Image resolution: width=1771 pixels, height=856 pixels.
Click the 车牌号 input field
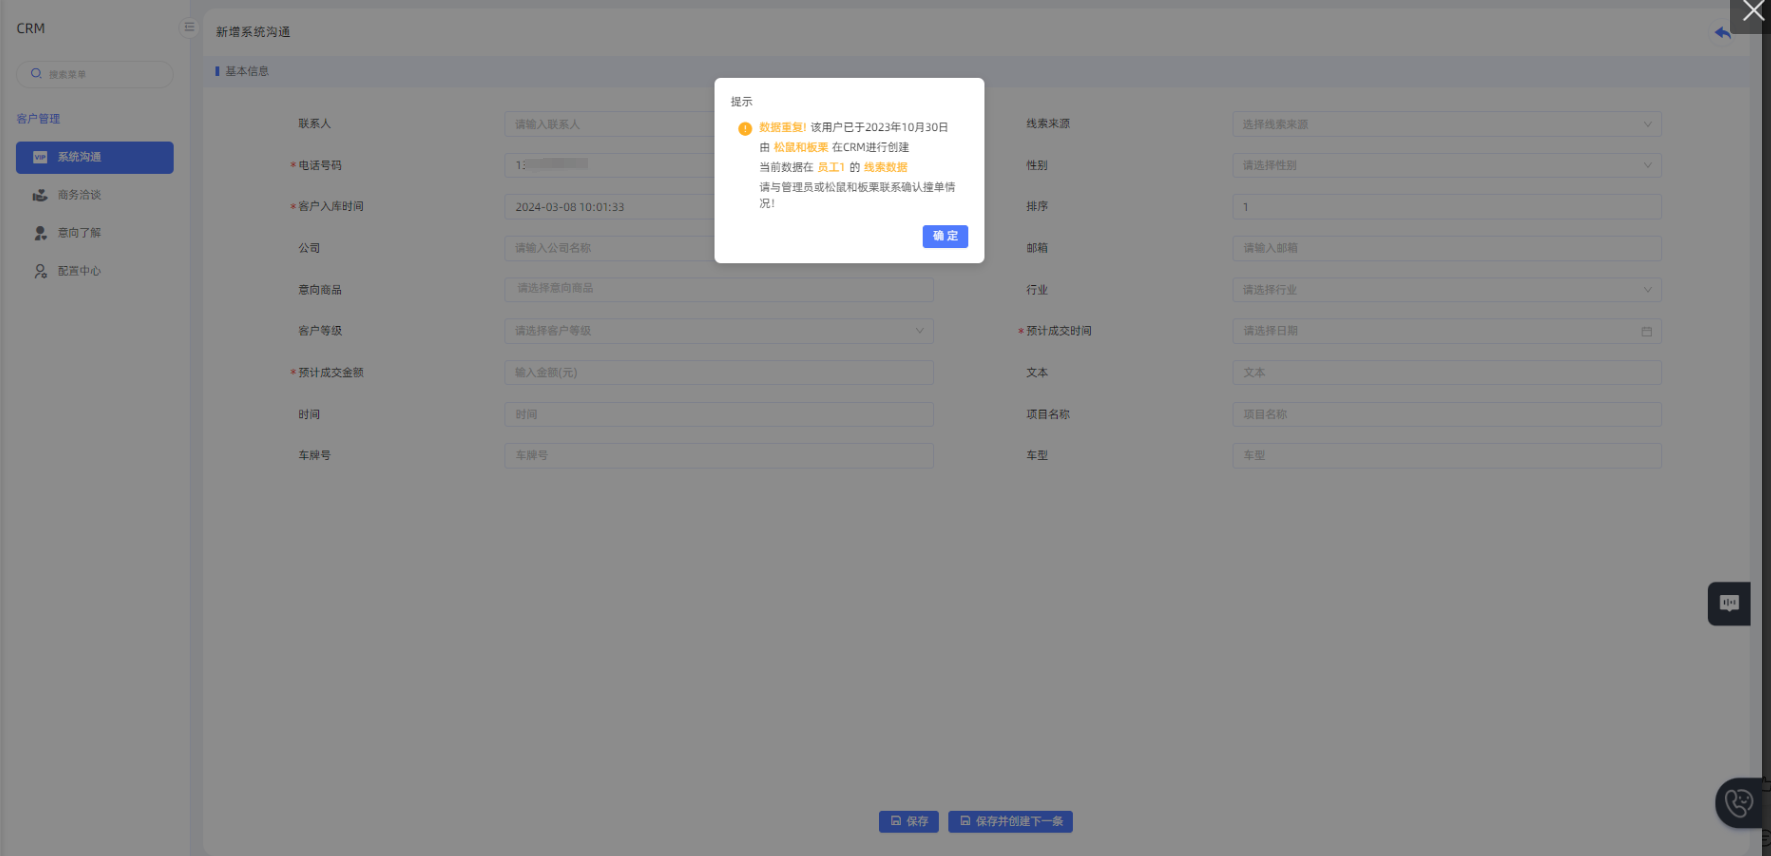tap(718, 456)
